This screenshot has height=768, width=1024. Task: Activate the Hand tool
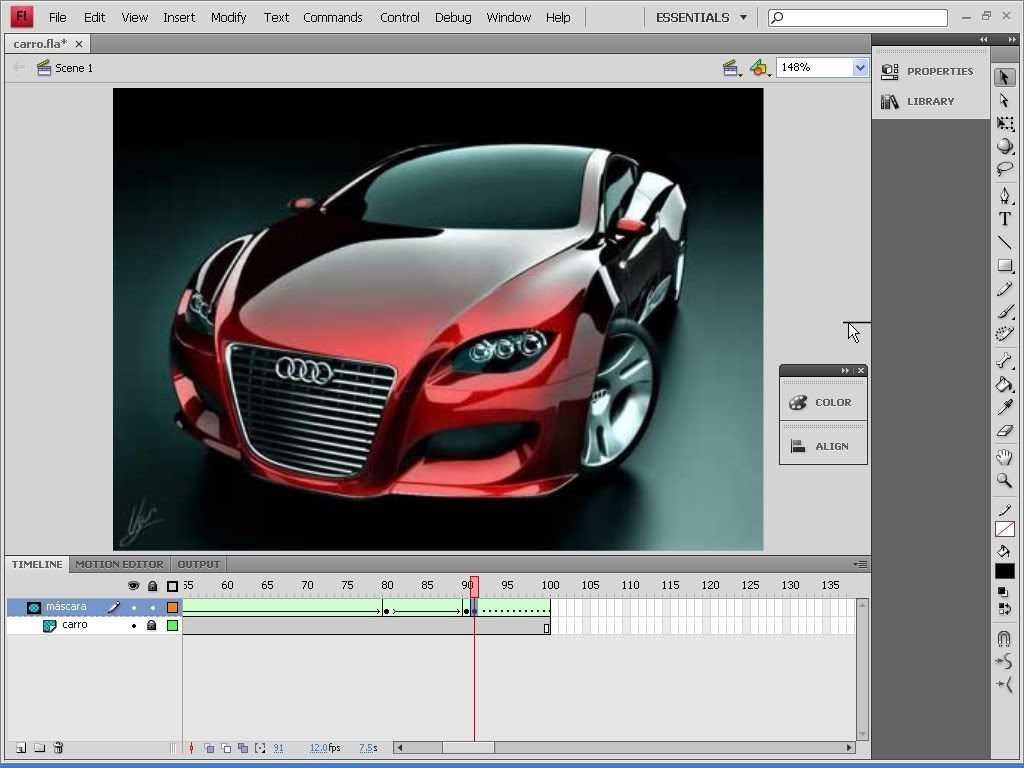coord(1005,457)
